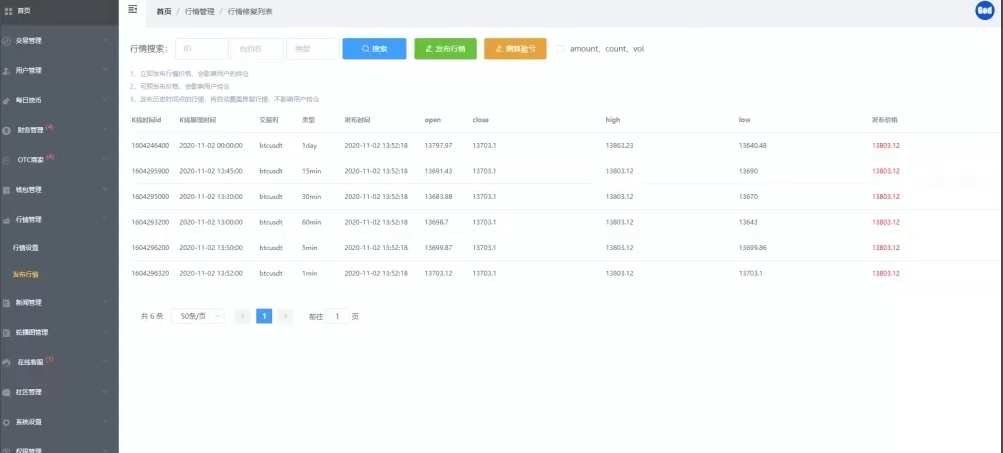Select the 发布行情 submenu item
Viewport: 1003px width, 453px height.
tap(26, 274)
